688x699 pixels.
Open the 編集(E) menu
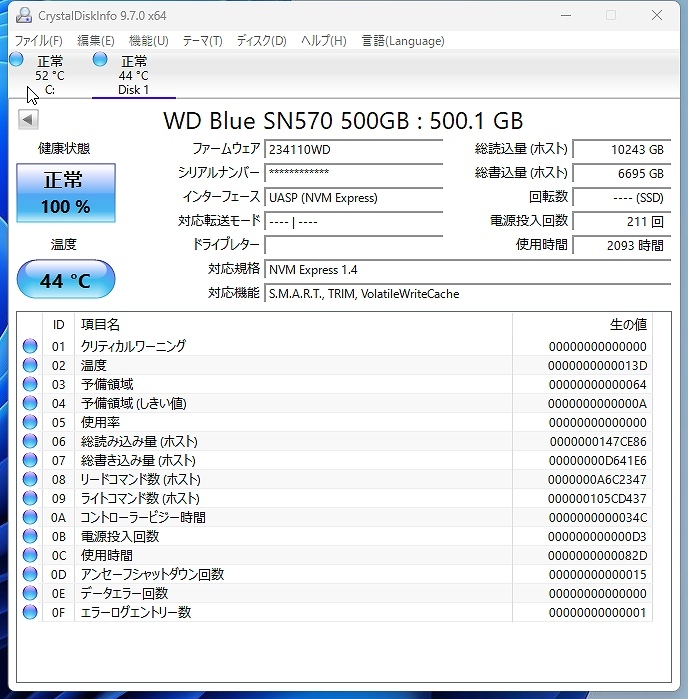point(95,41)
